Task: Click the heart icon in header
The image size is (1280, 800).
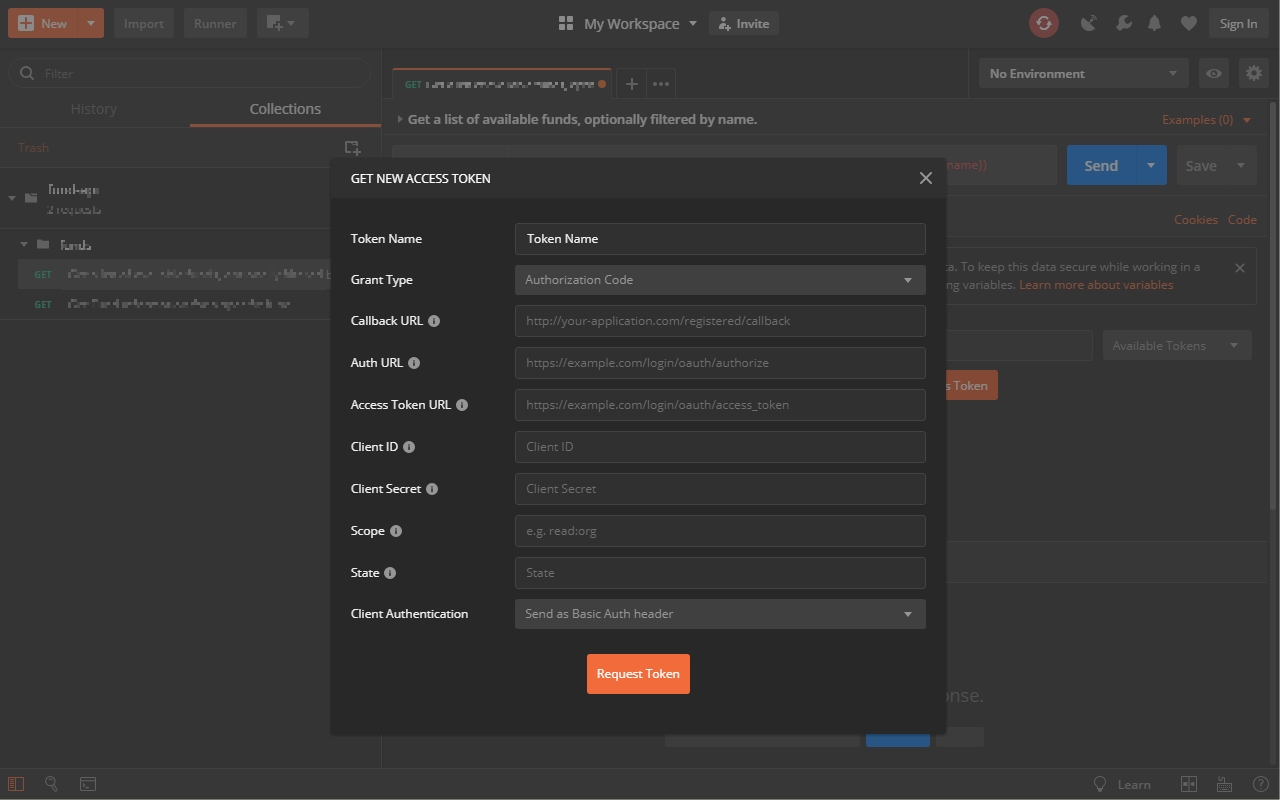Action: point(1188,23)
